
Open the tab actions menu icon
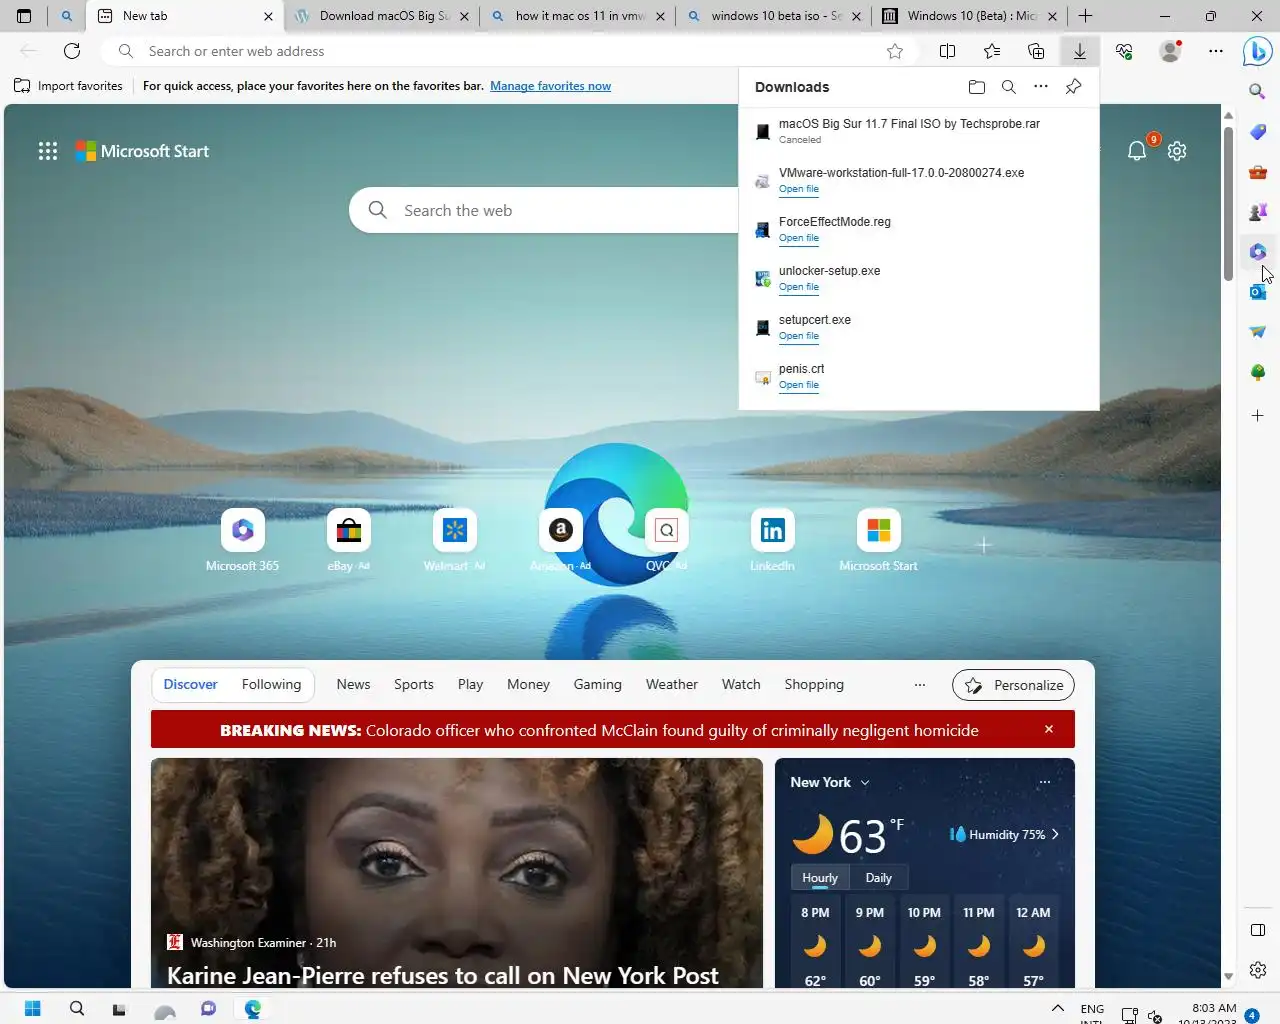24,16
